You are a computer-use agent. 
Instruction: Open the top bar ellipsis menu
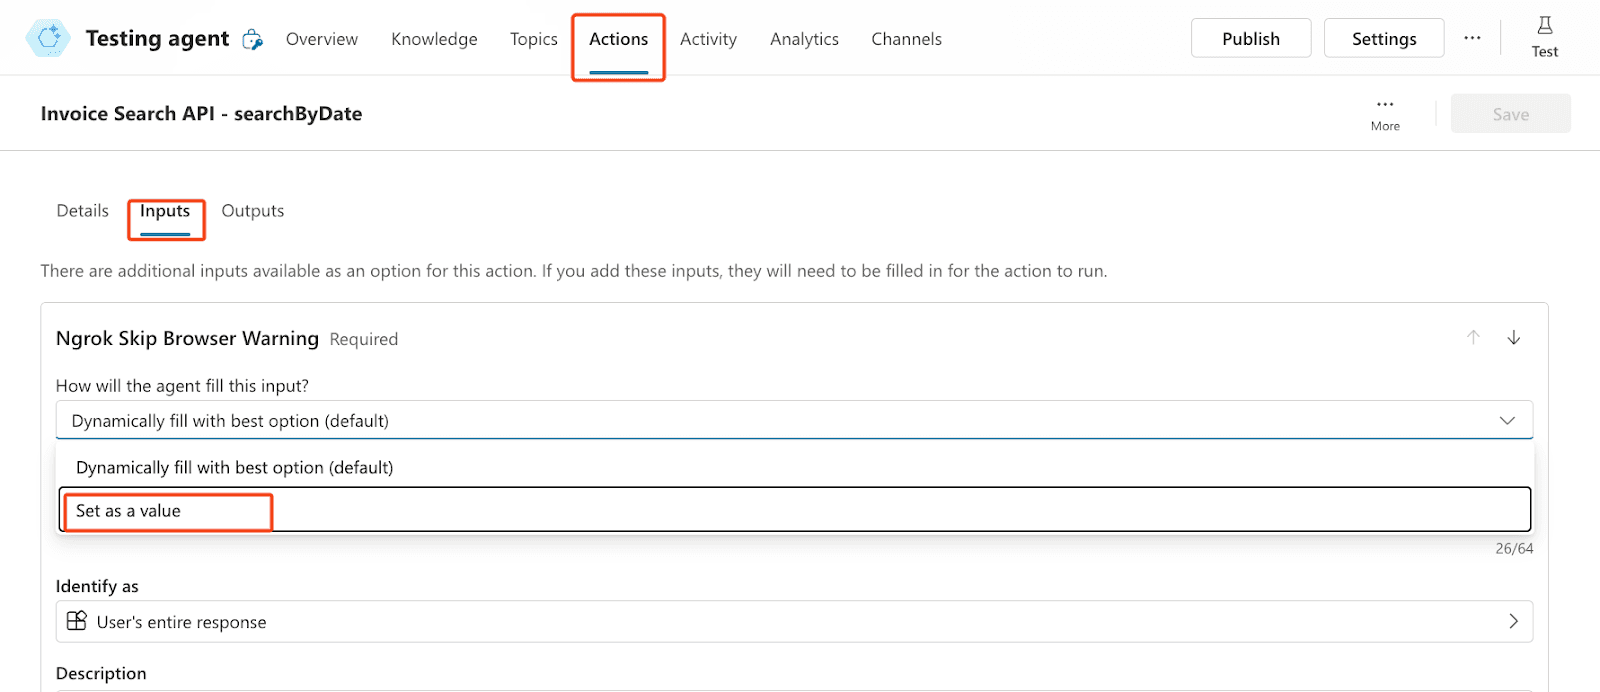pyautogui.click(x=1472, y=38)
